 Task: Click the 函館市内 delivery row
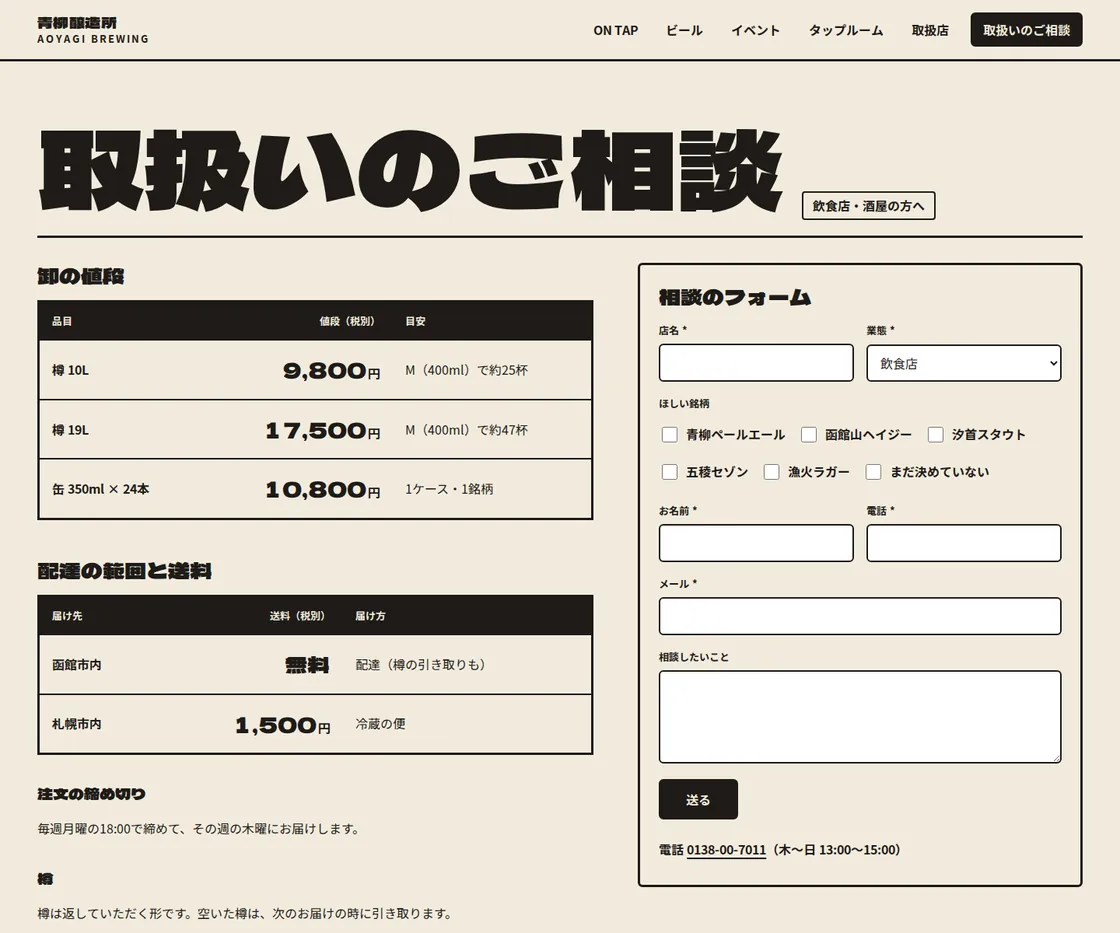point(315,664)
